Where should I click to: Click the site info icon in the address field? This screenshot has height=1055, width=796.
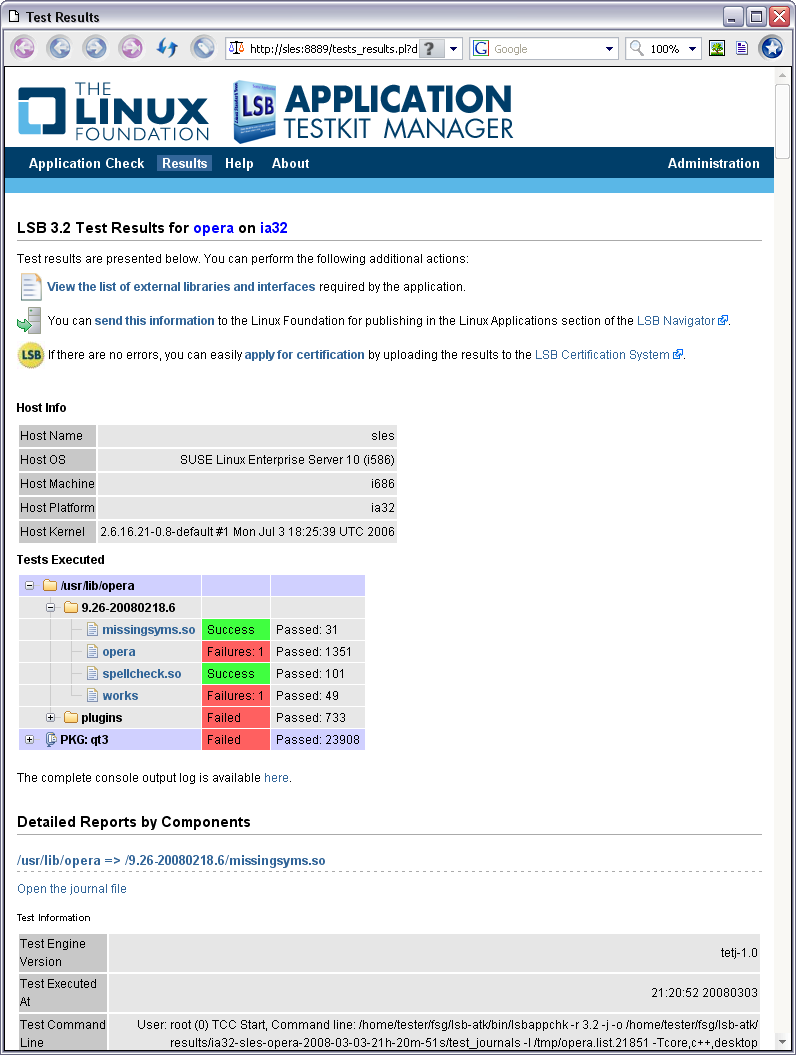point(236,48)
